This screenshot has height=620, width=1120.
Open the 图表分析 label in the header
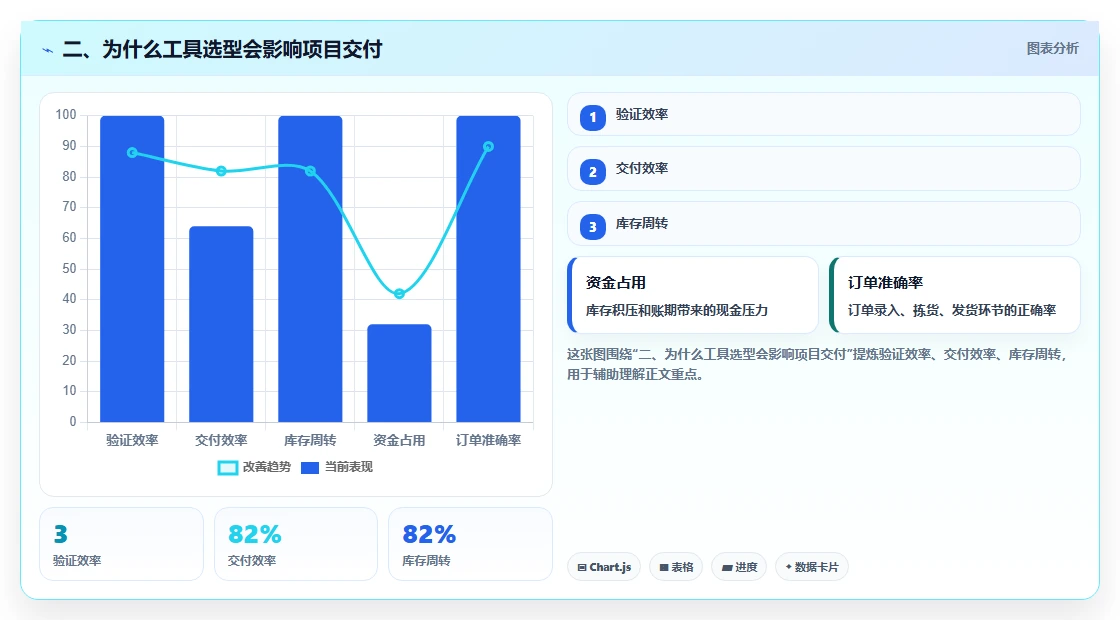1052,49
